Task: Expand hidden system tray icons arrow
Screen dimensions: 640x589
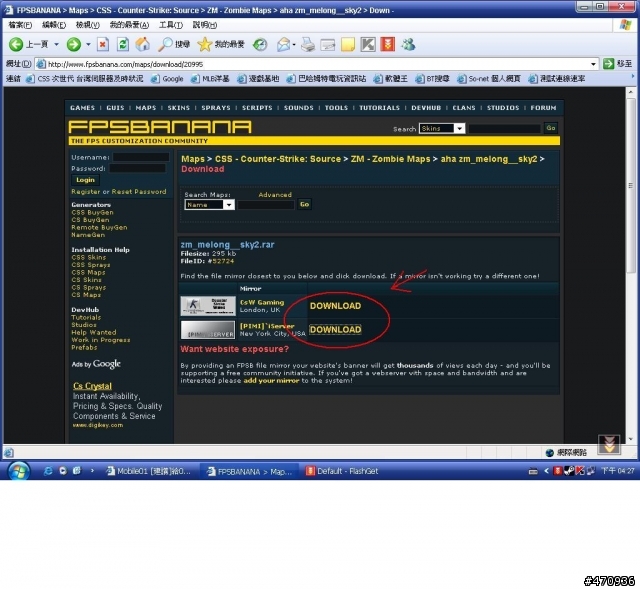Action: point(547,471)
